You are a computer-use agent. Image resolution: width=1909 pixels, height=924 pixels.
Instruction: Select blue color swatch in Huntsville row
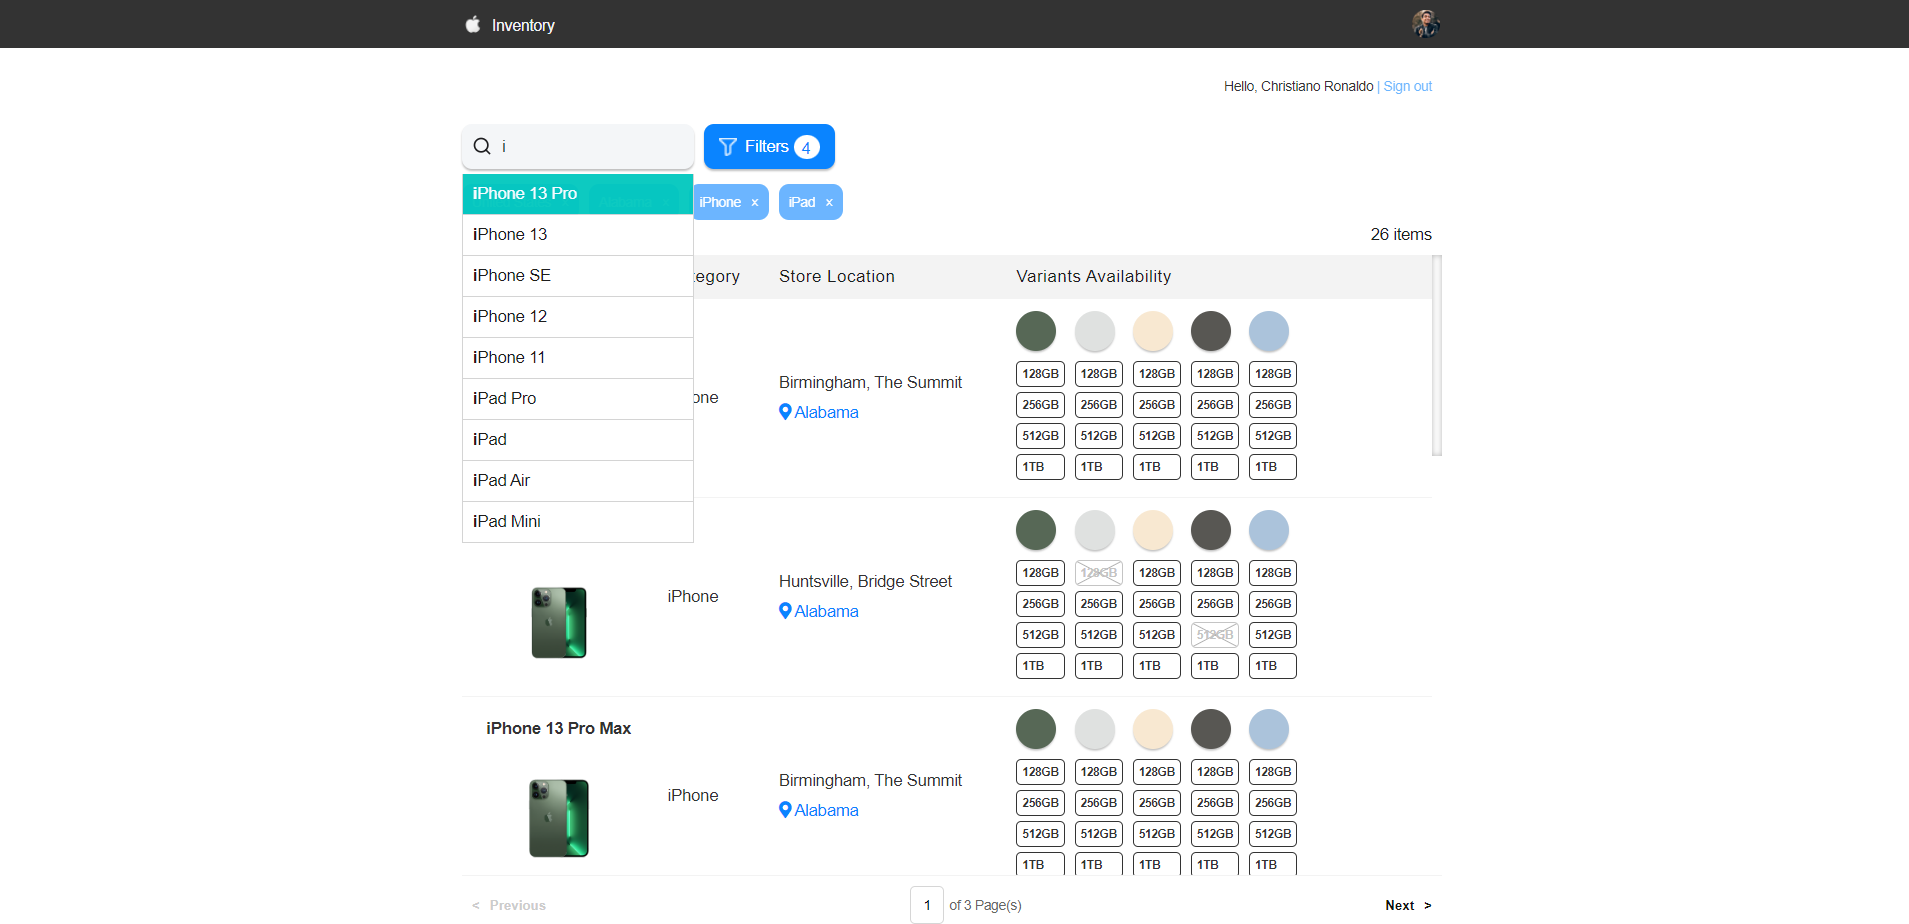pyautogui.click(x=1269, y=530)
